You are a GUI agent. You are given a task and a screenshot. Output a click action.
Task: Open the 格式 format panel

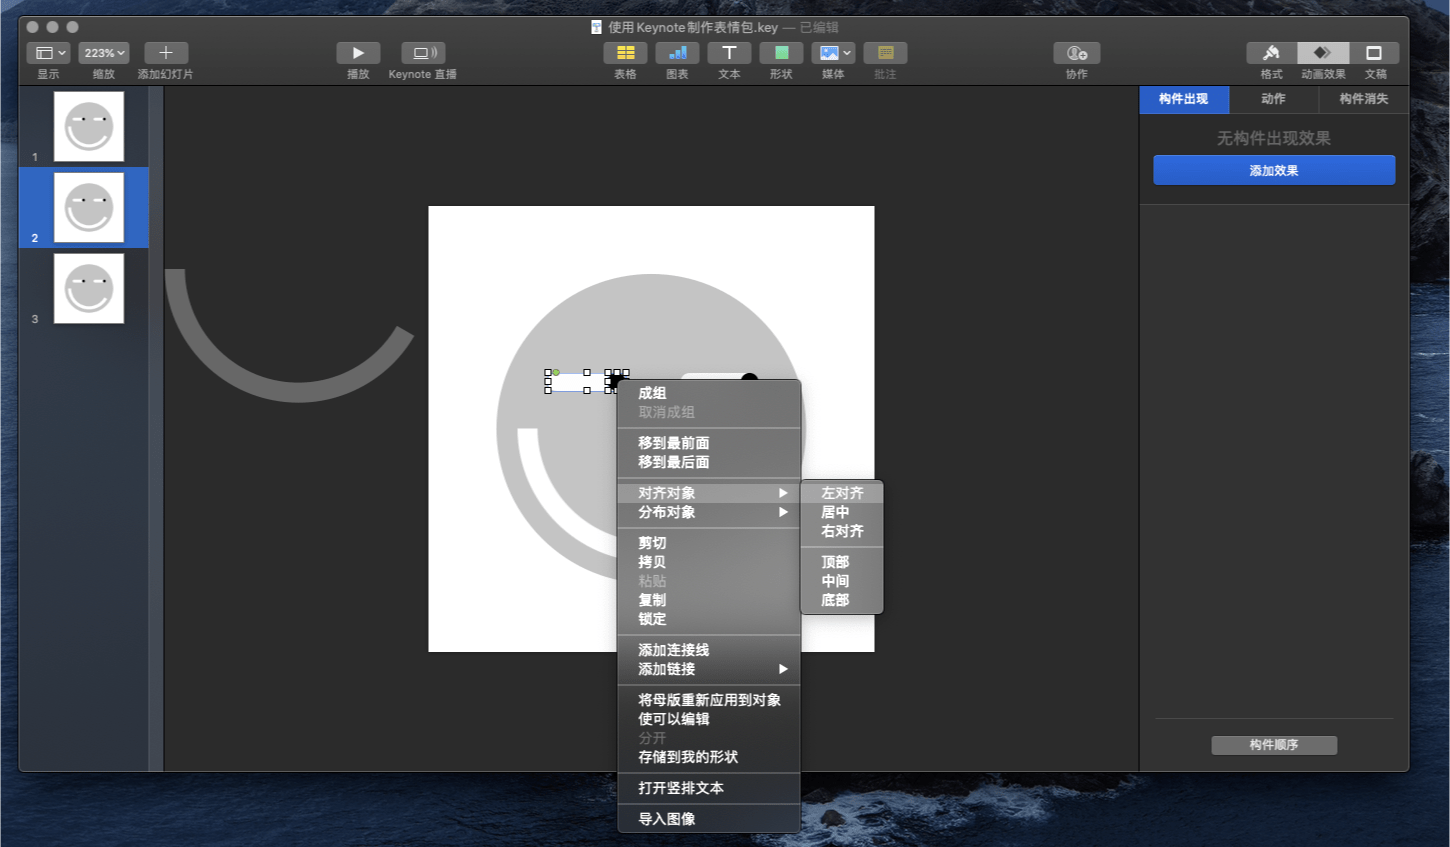(x=1270, y=52)
